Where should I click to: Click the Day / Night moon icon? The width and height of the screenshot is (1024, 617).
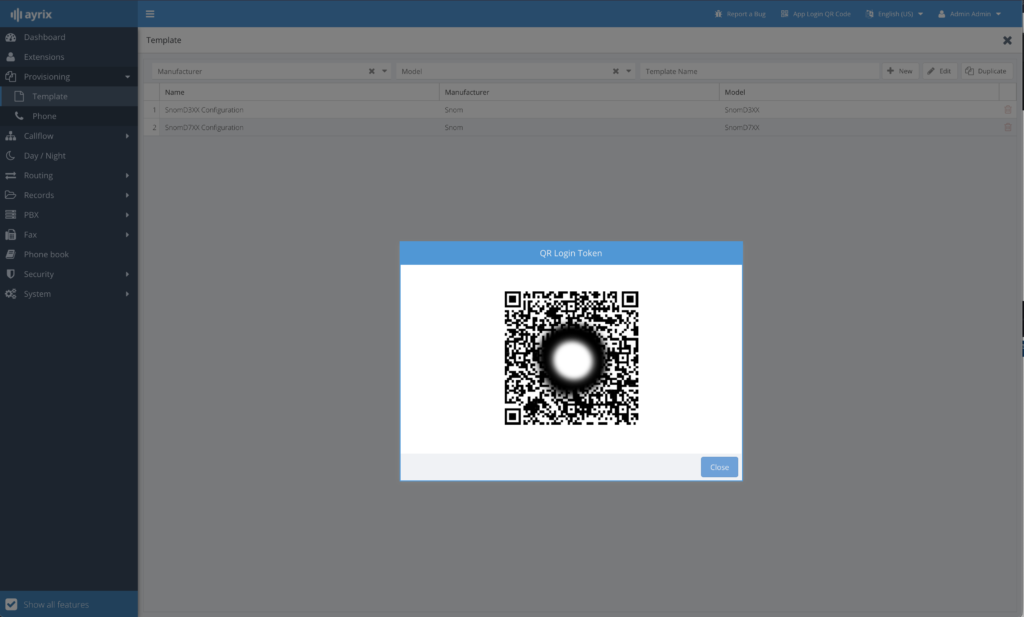tap(10, 155)
